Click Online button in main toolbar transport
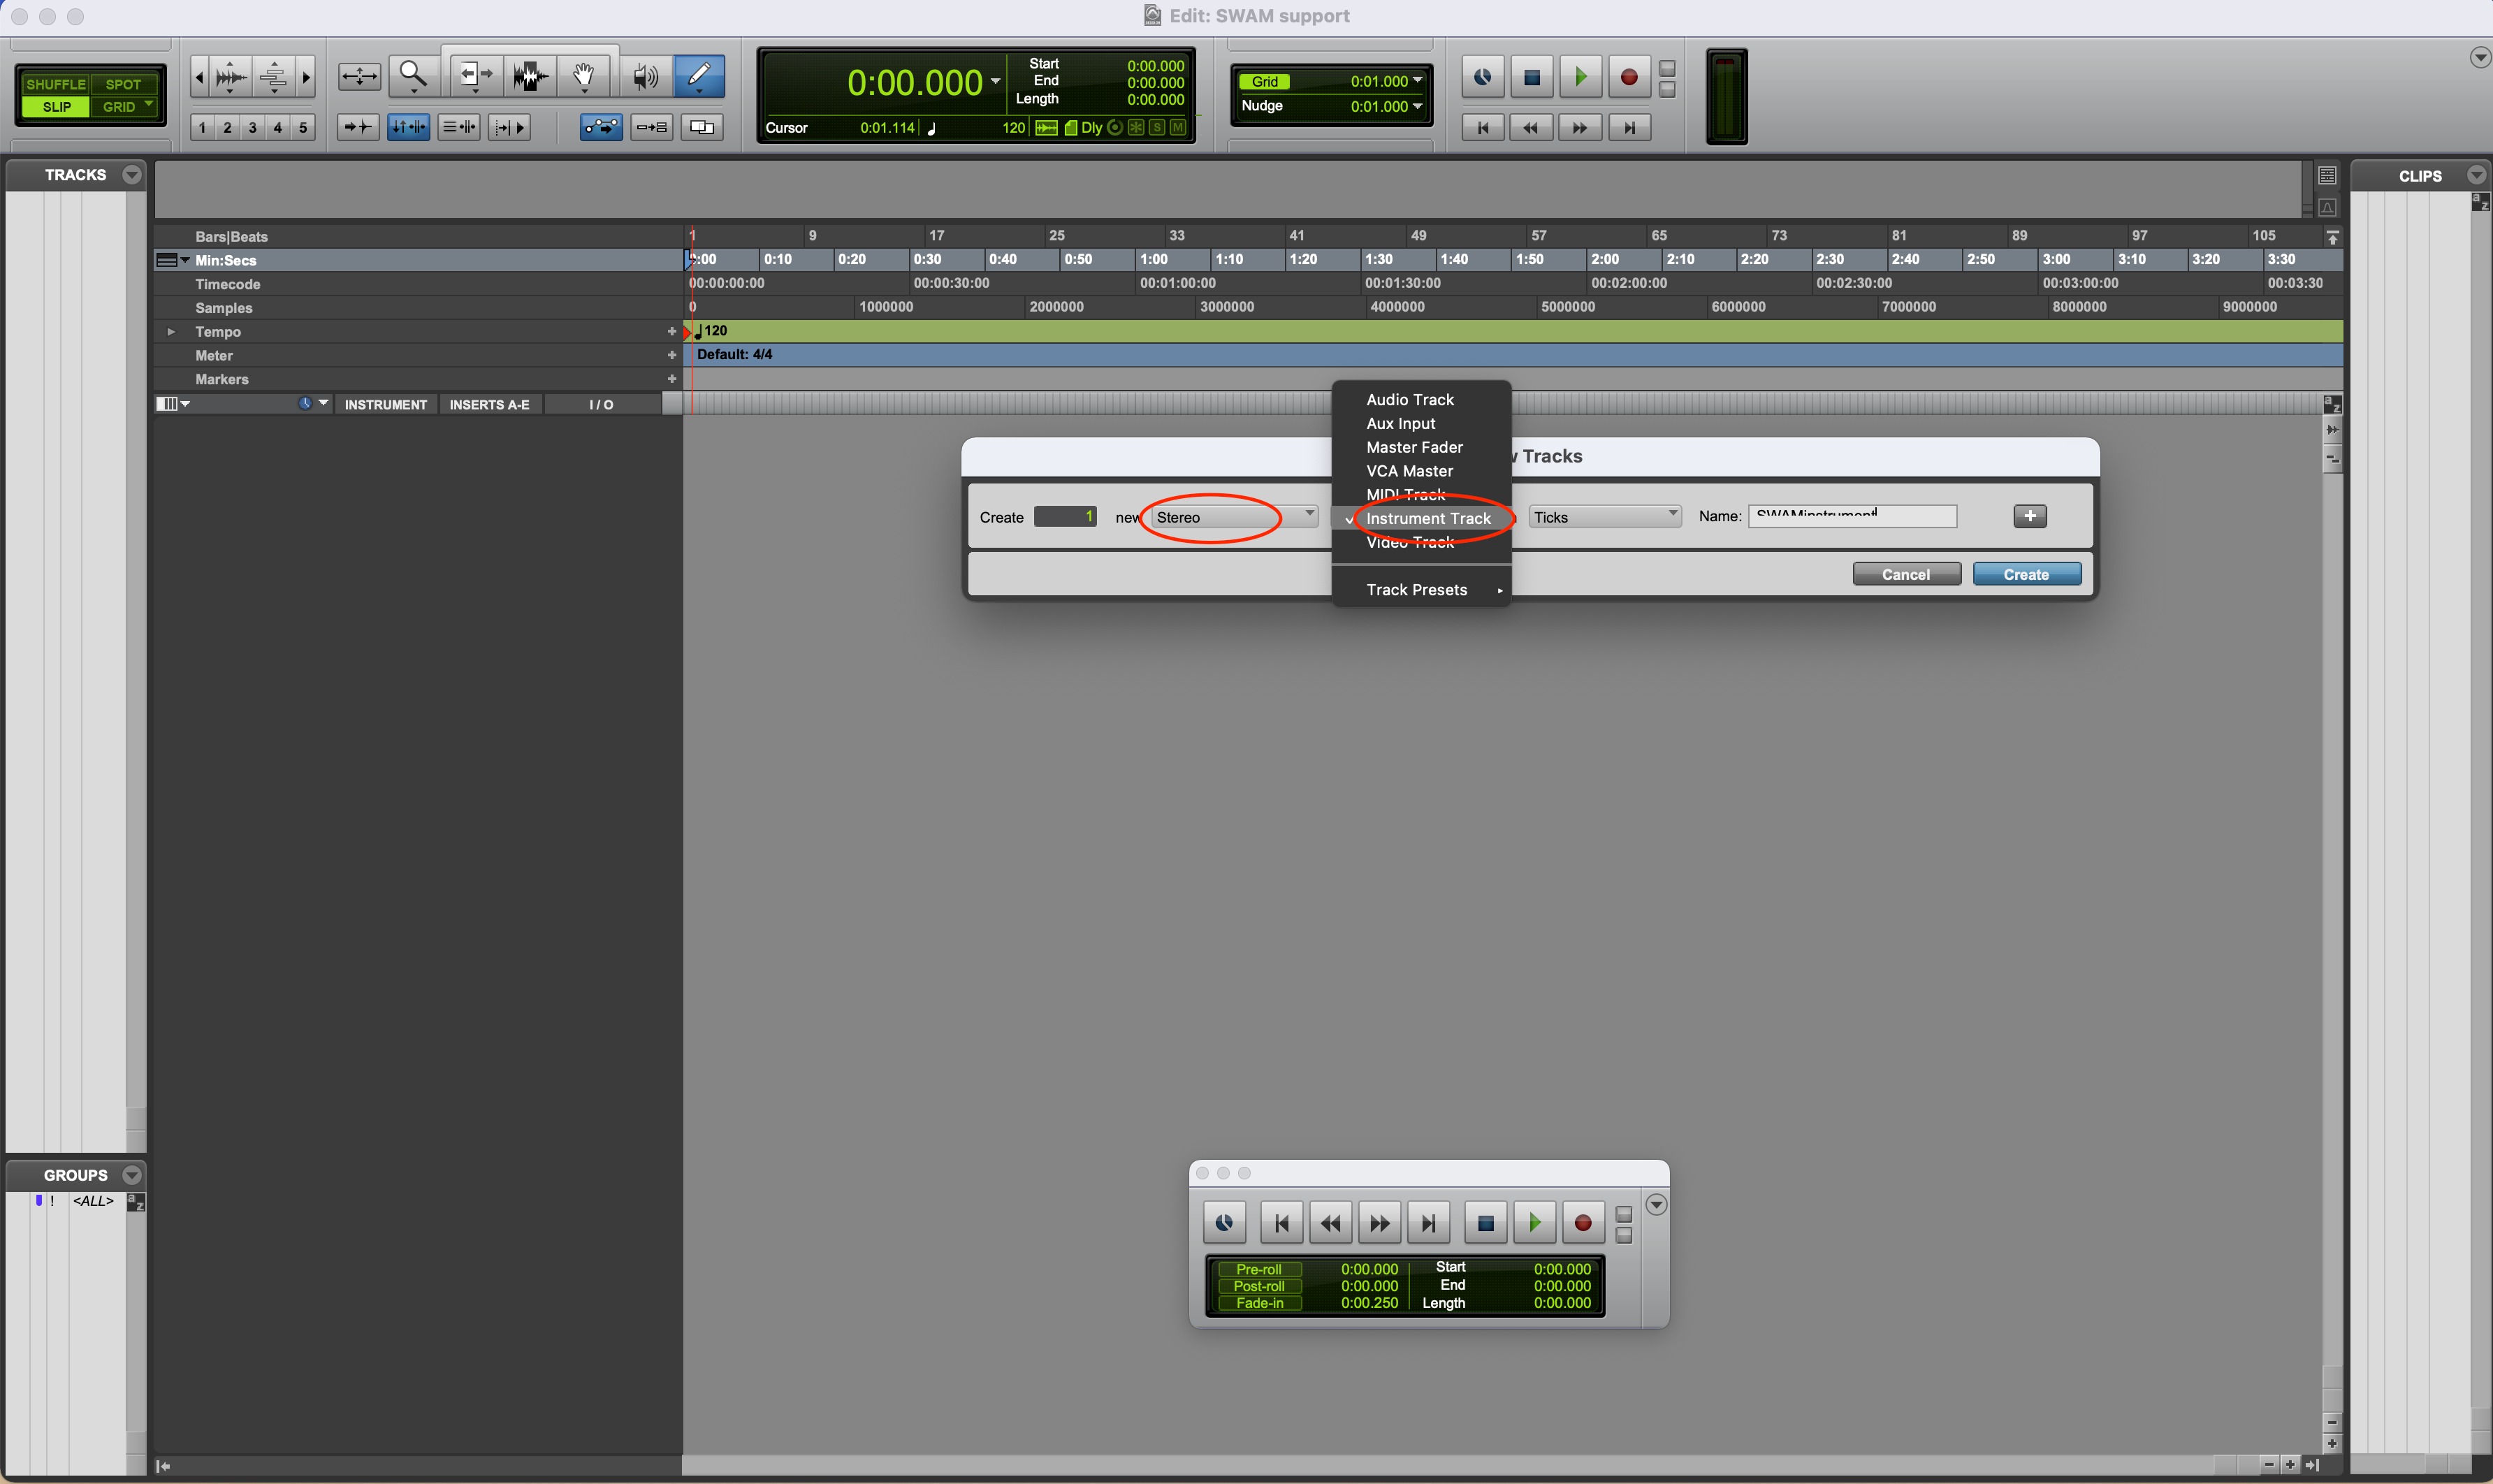This screenshot has height=1484, width=2493. (1483, 77)
